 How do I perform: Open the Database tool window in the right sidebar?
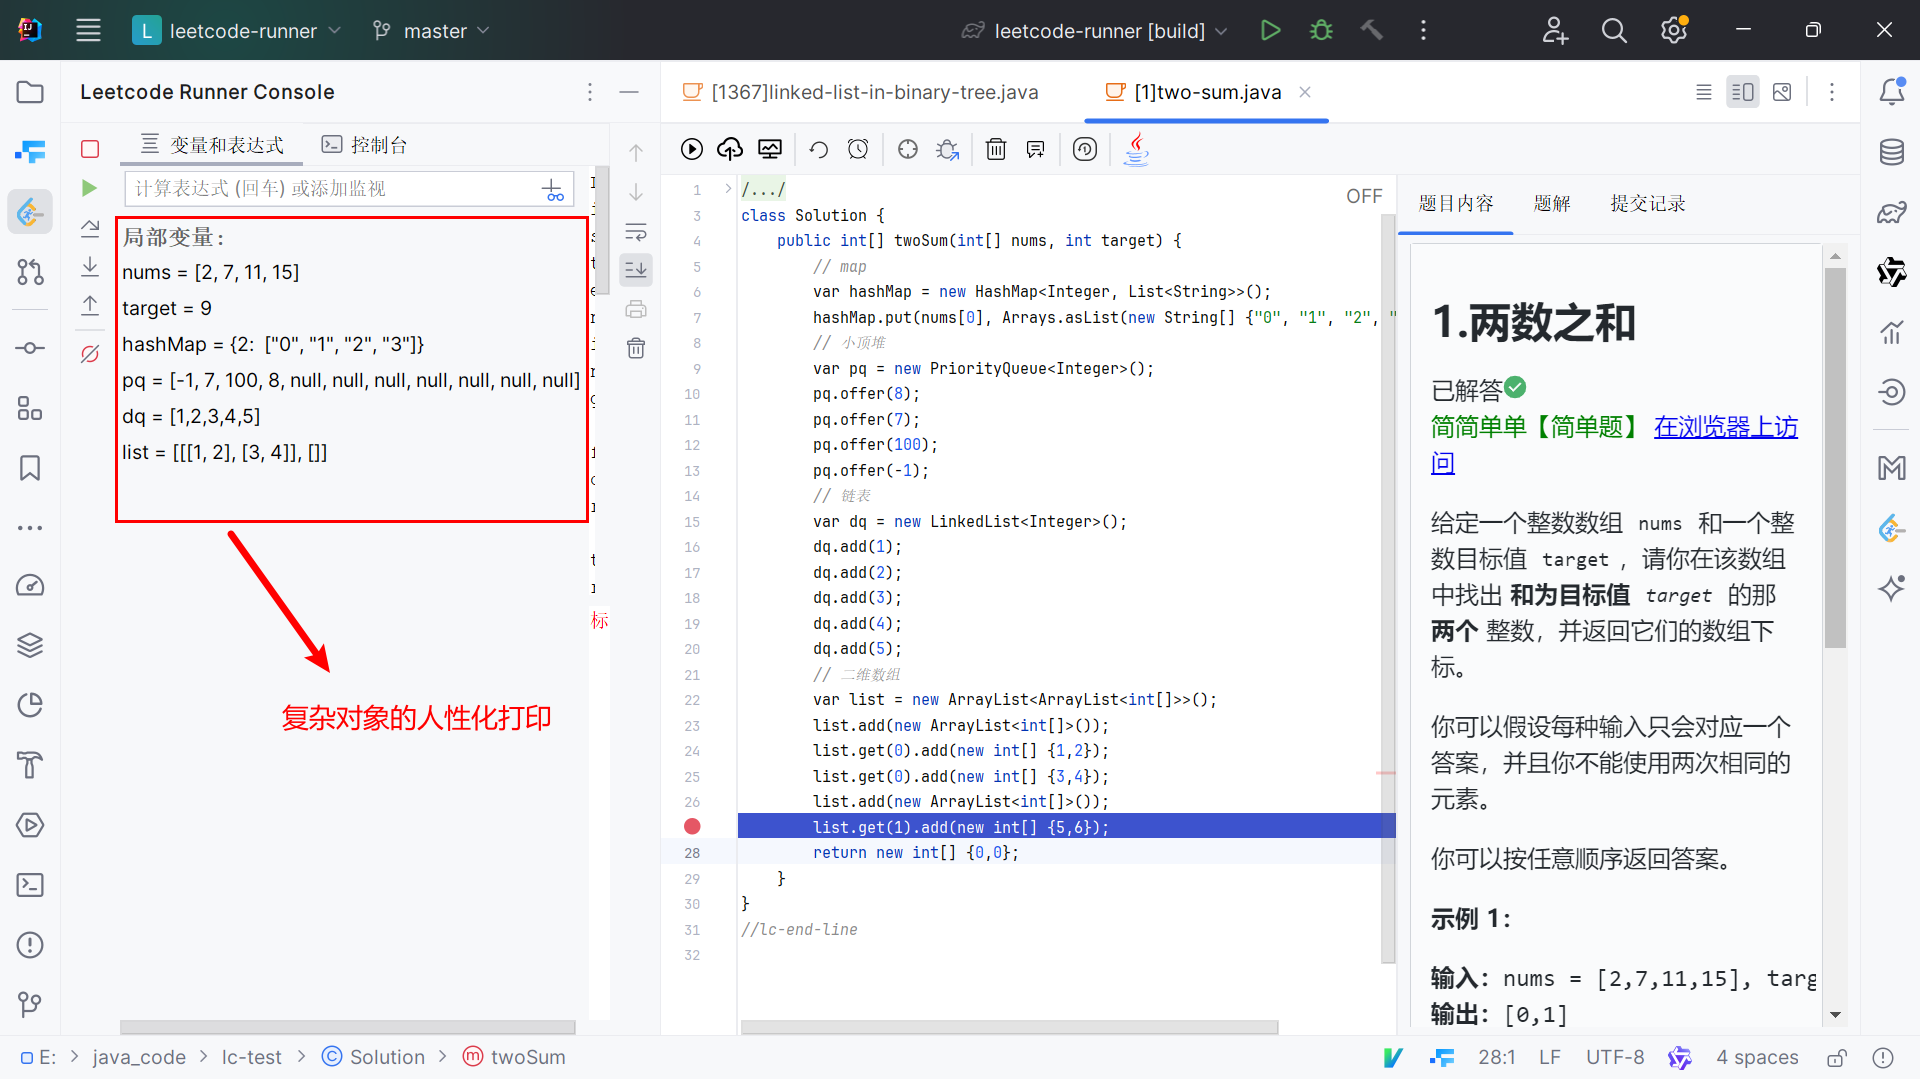(1891, 152)
